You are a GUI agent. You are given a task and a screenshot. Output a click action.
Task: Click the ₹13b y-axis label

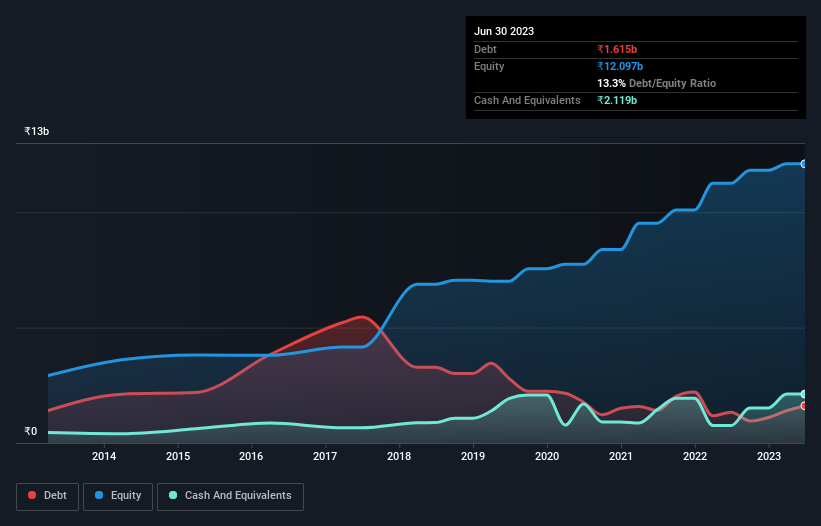click(37, 131)
